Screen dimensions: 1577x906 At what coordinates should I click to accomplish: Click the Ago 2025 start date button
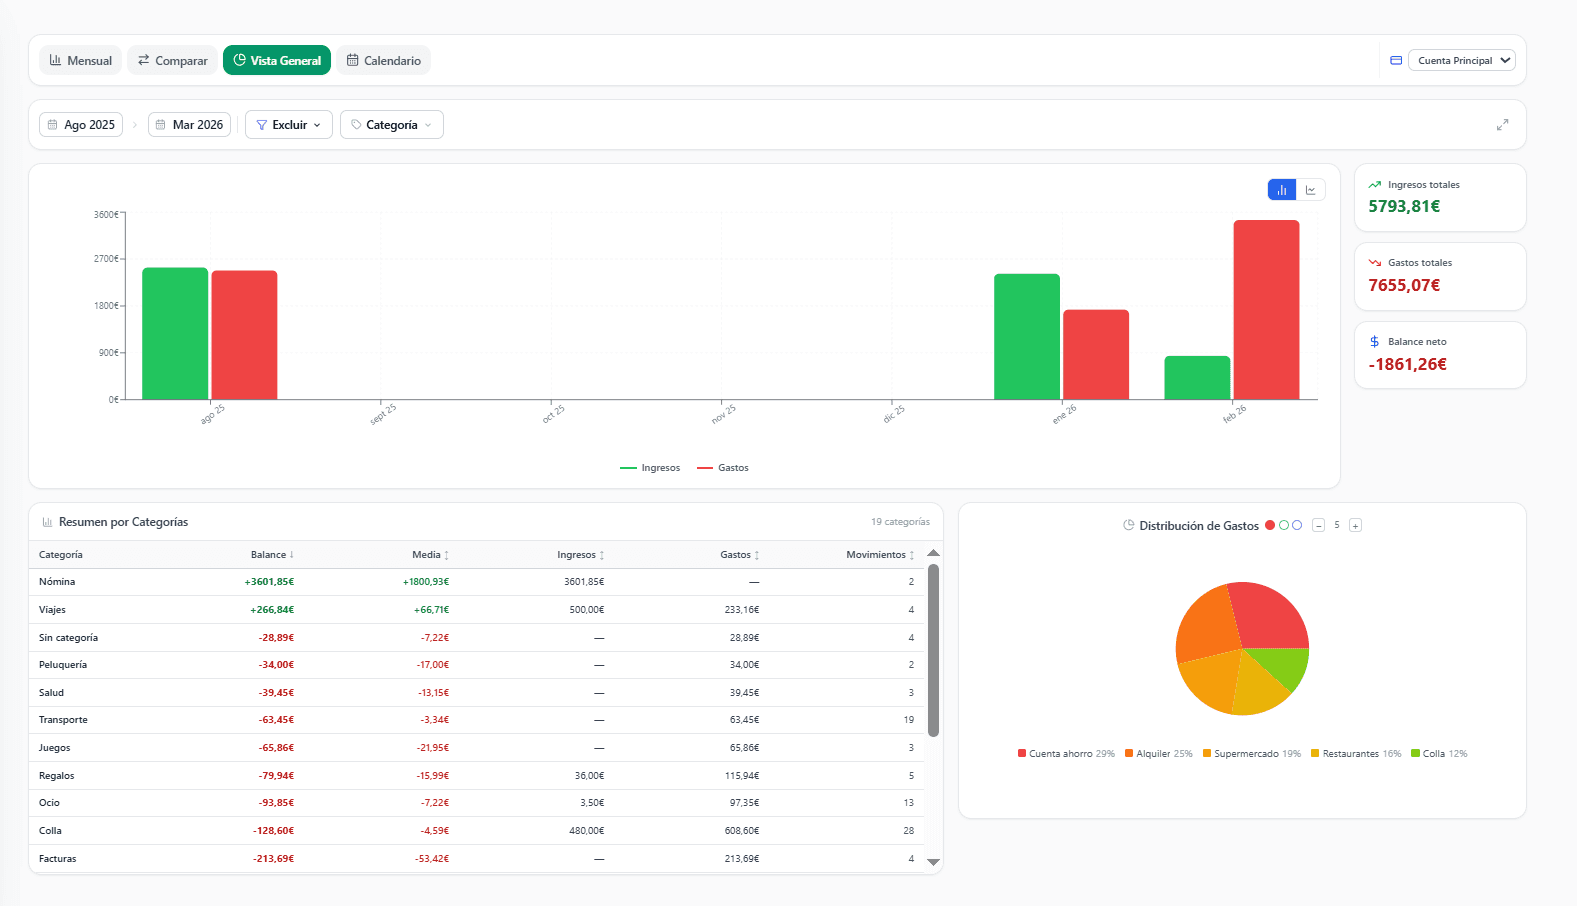point(81,125)
